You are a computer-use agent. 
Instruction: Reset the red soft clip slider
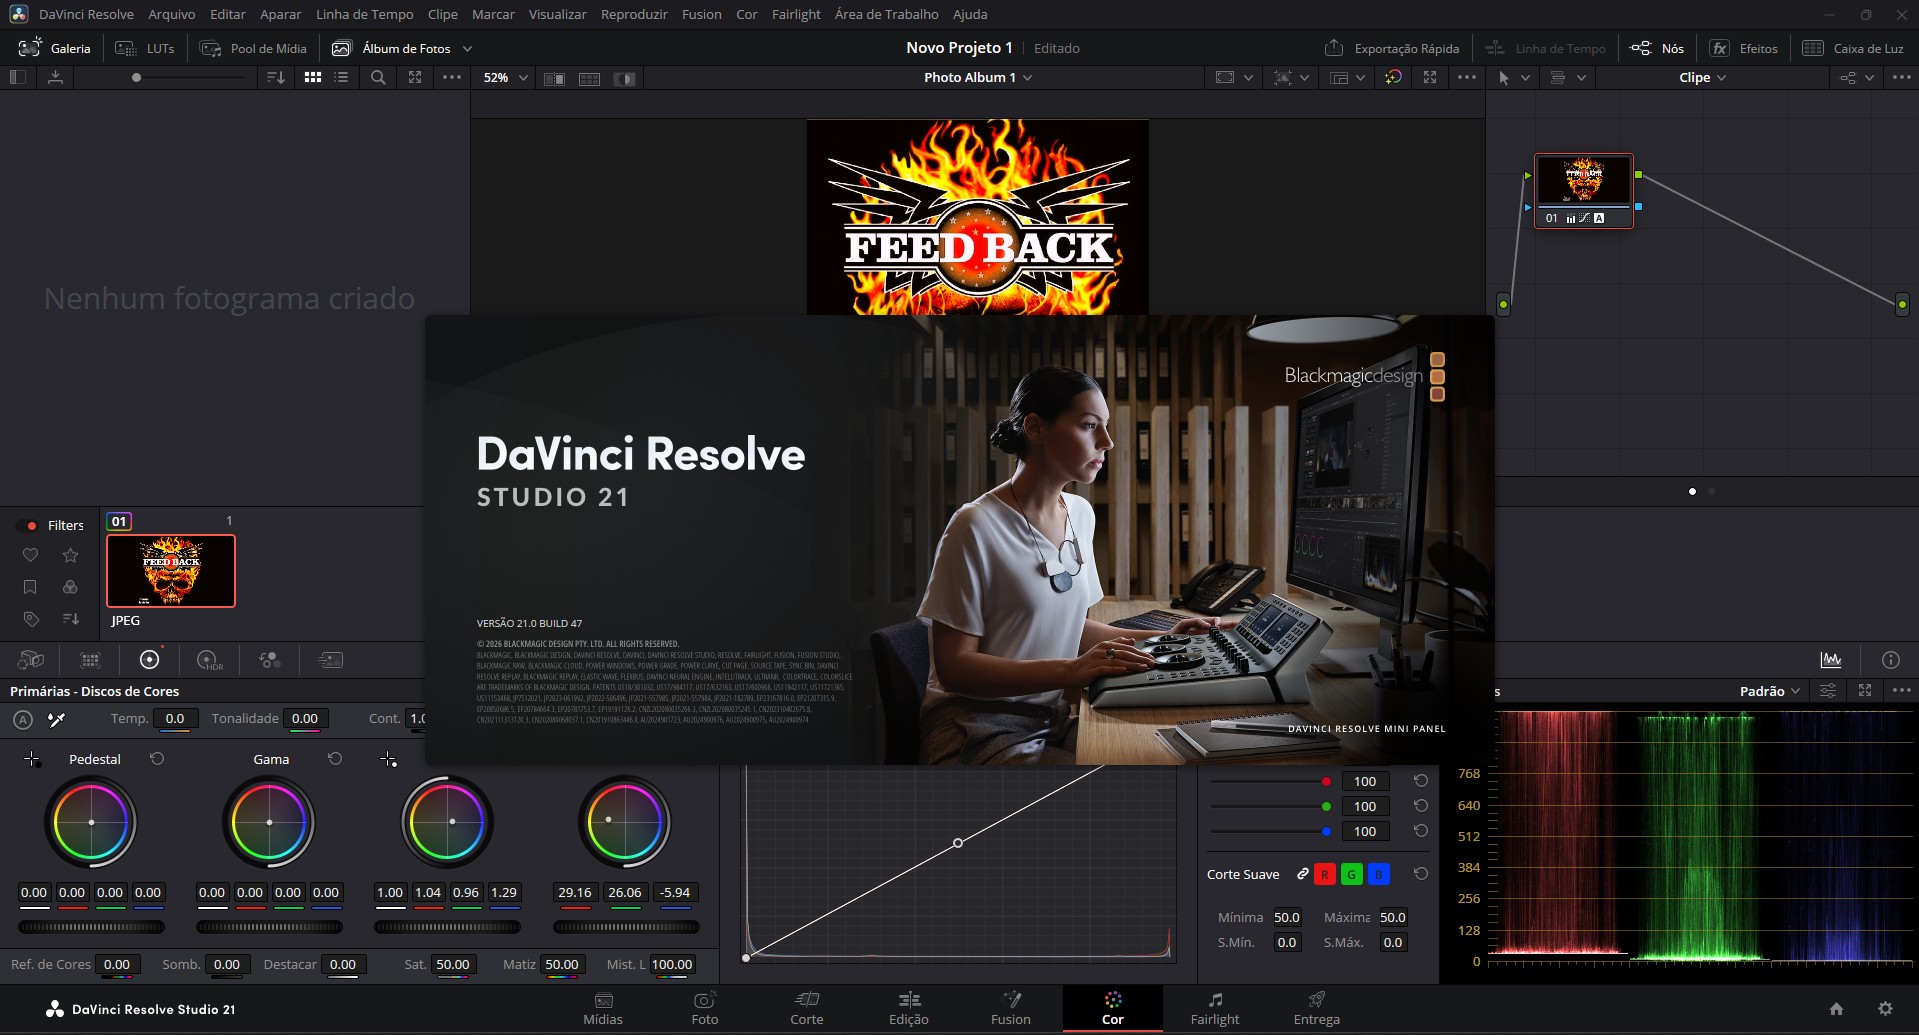point(1420,781)
